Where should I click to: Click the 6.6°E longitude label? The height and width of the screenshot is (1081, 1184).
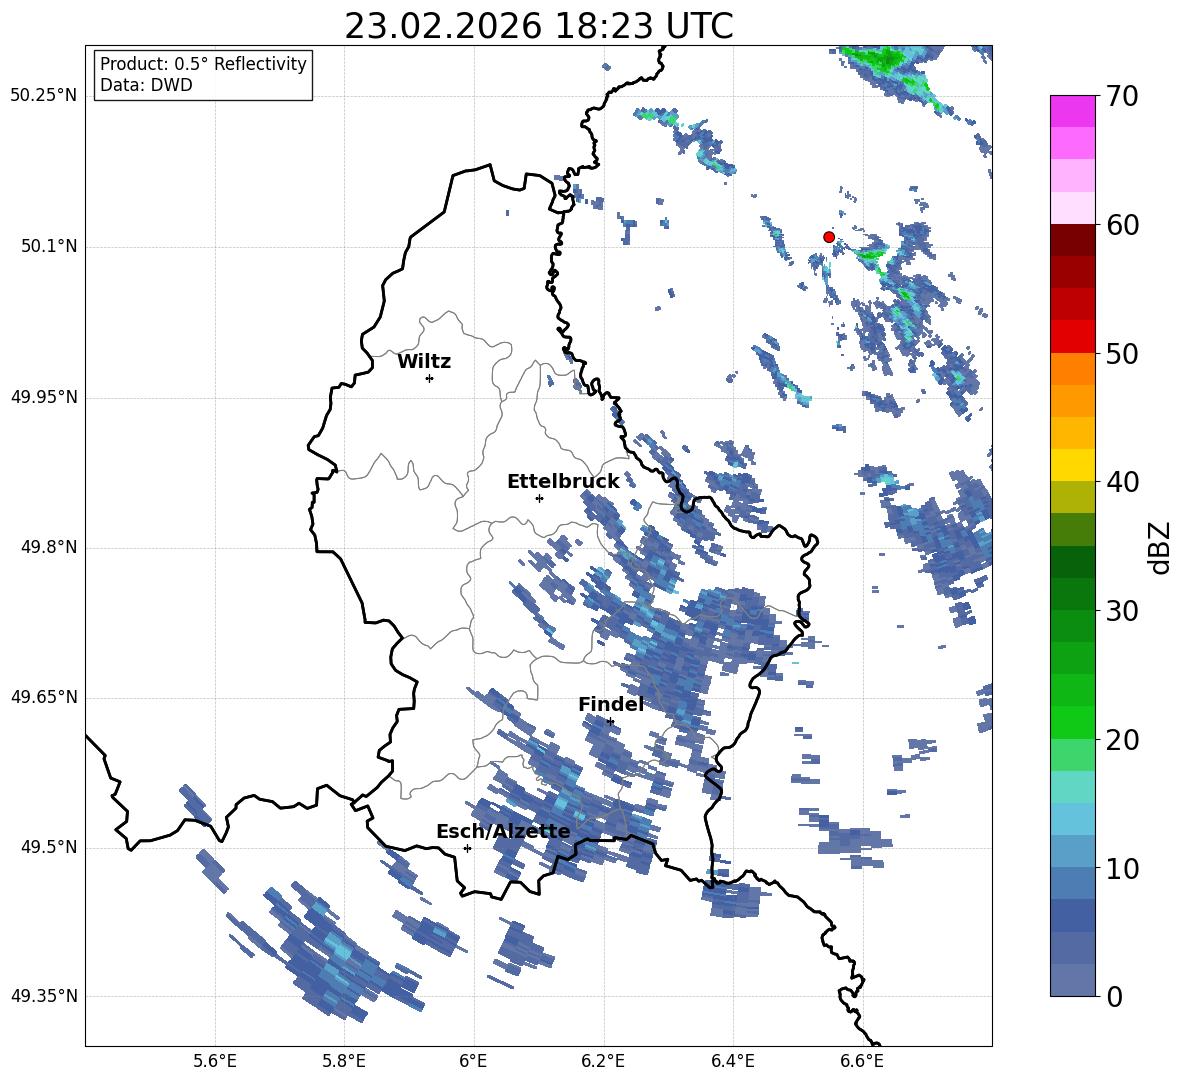tap(862, 1061)
